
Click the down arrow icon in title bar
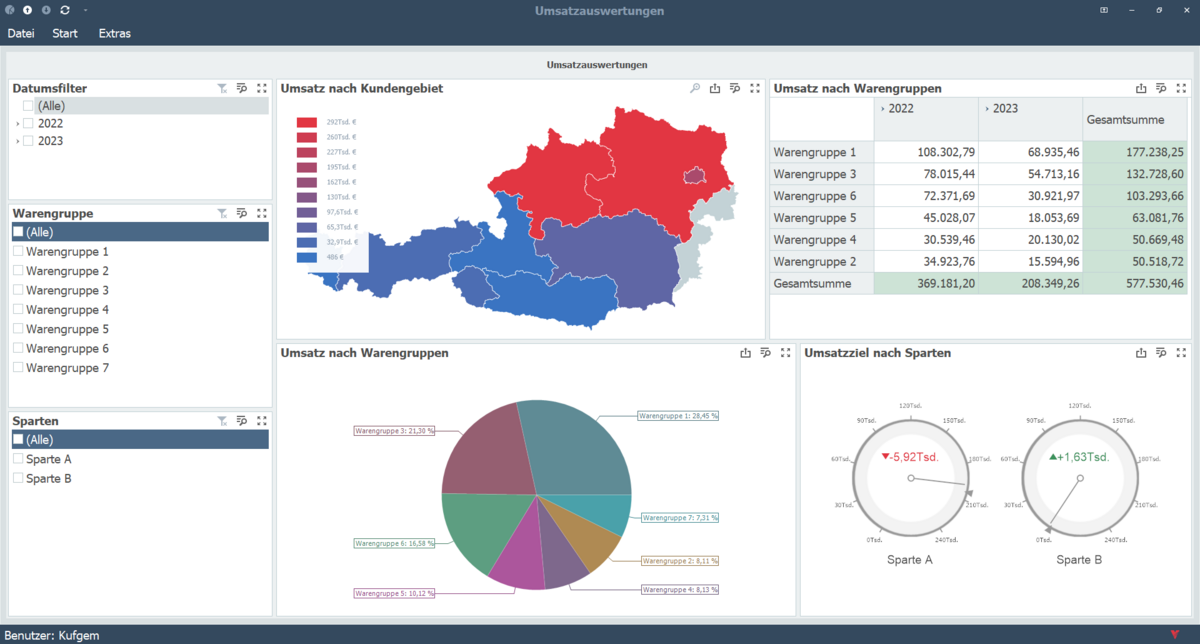point(46,10)
